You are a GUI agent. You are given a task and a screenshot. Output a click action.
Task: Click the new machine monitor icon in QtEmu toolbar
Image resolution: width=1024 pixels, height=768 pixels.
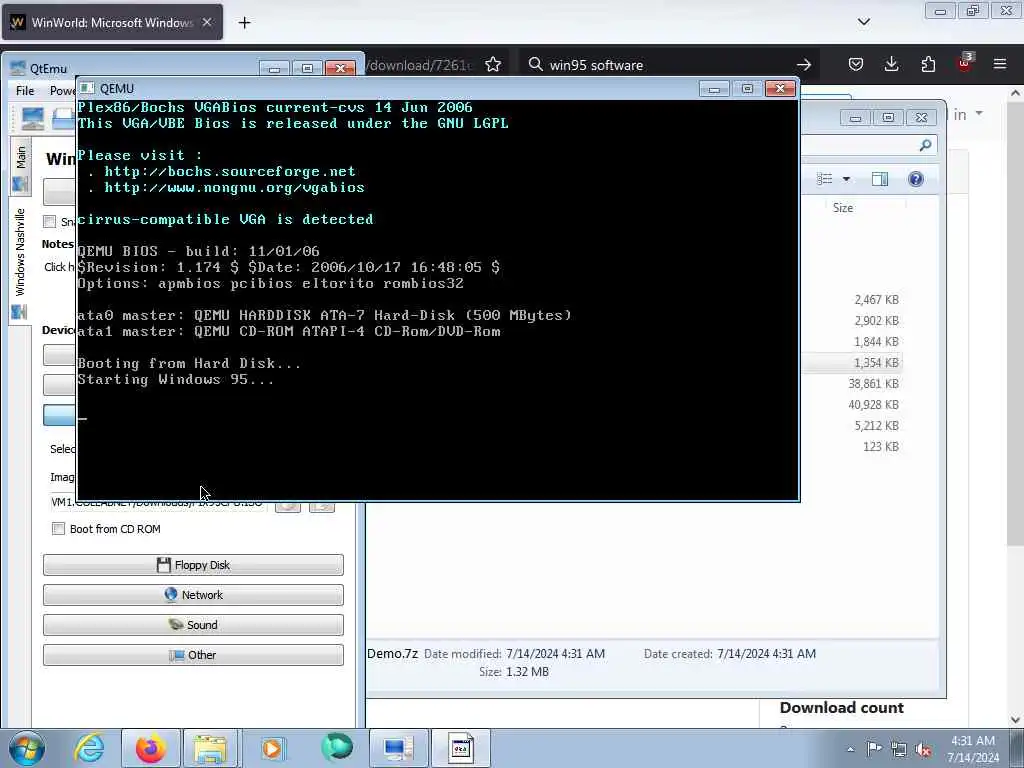tap(33, 118)
